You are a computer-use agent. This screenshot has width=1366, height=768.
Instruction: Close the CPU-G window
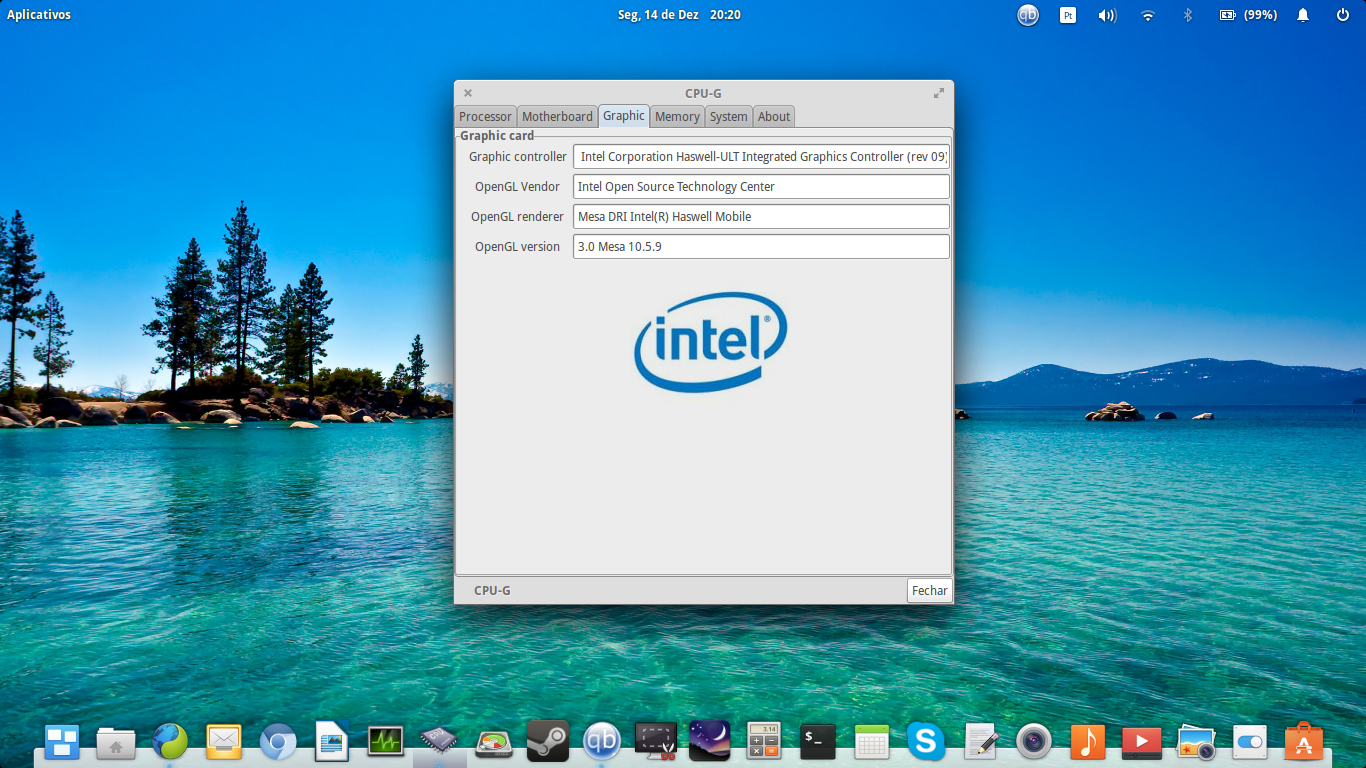click(468, 93)
